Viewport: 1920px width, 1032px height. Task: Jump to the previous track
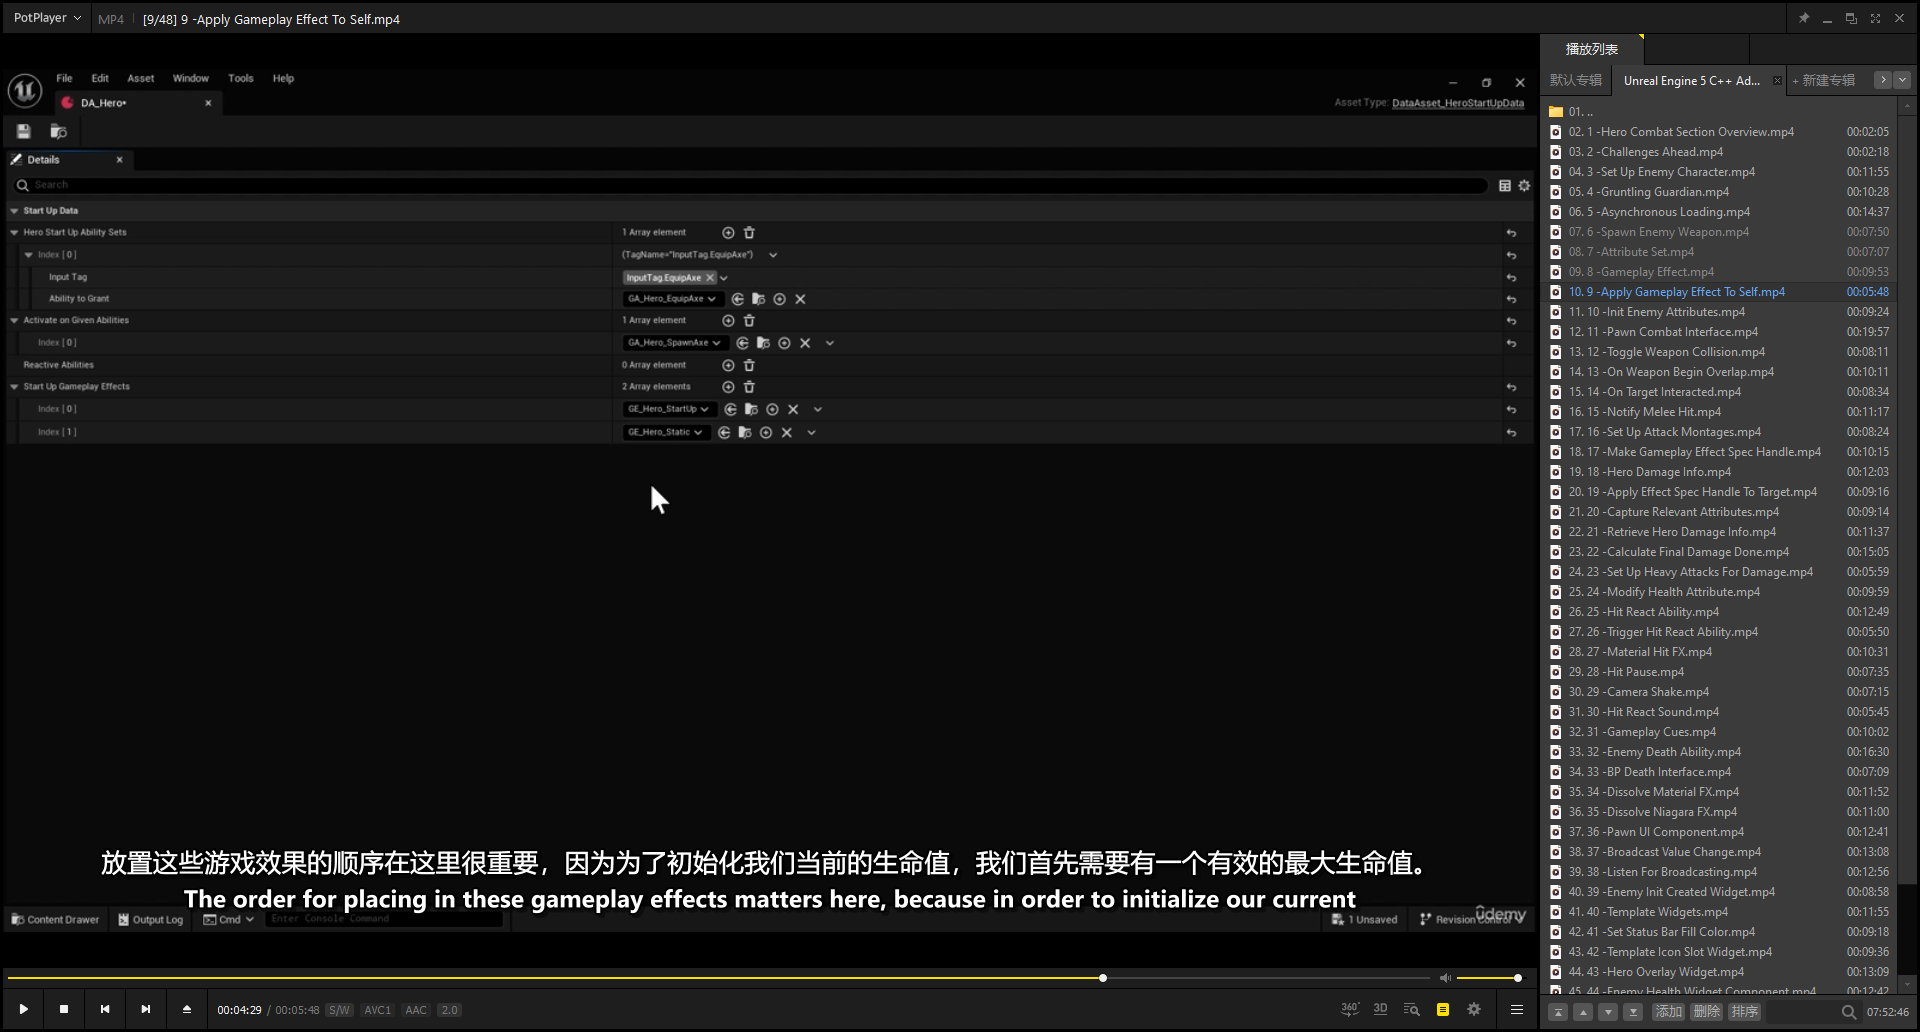[105, 1009]
